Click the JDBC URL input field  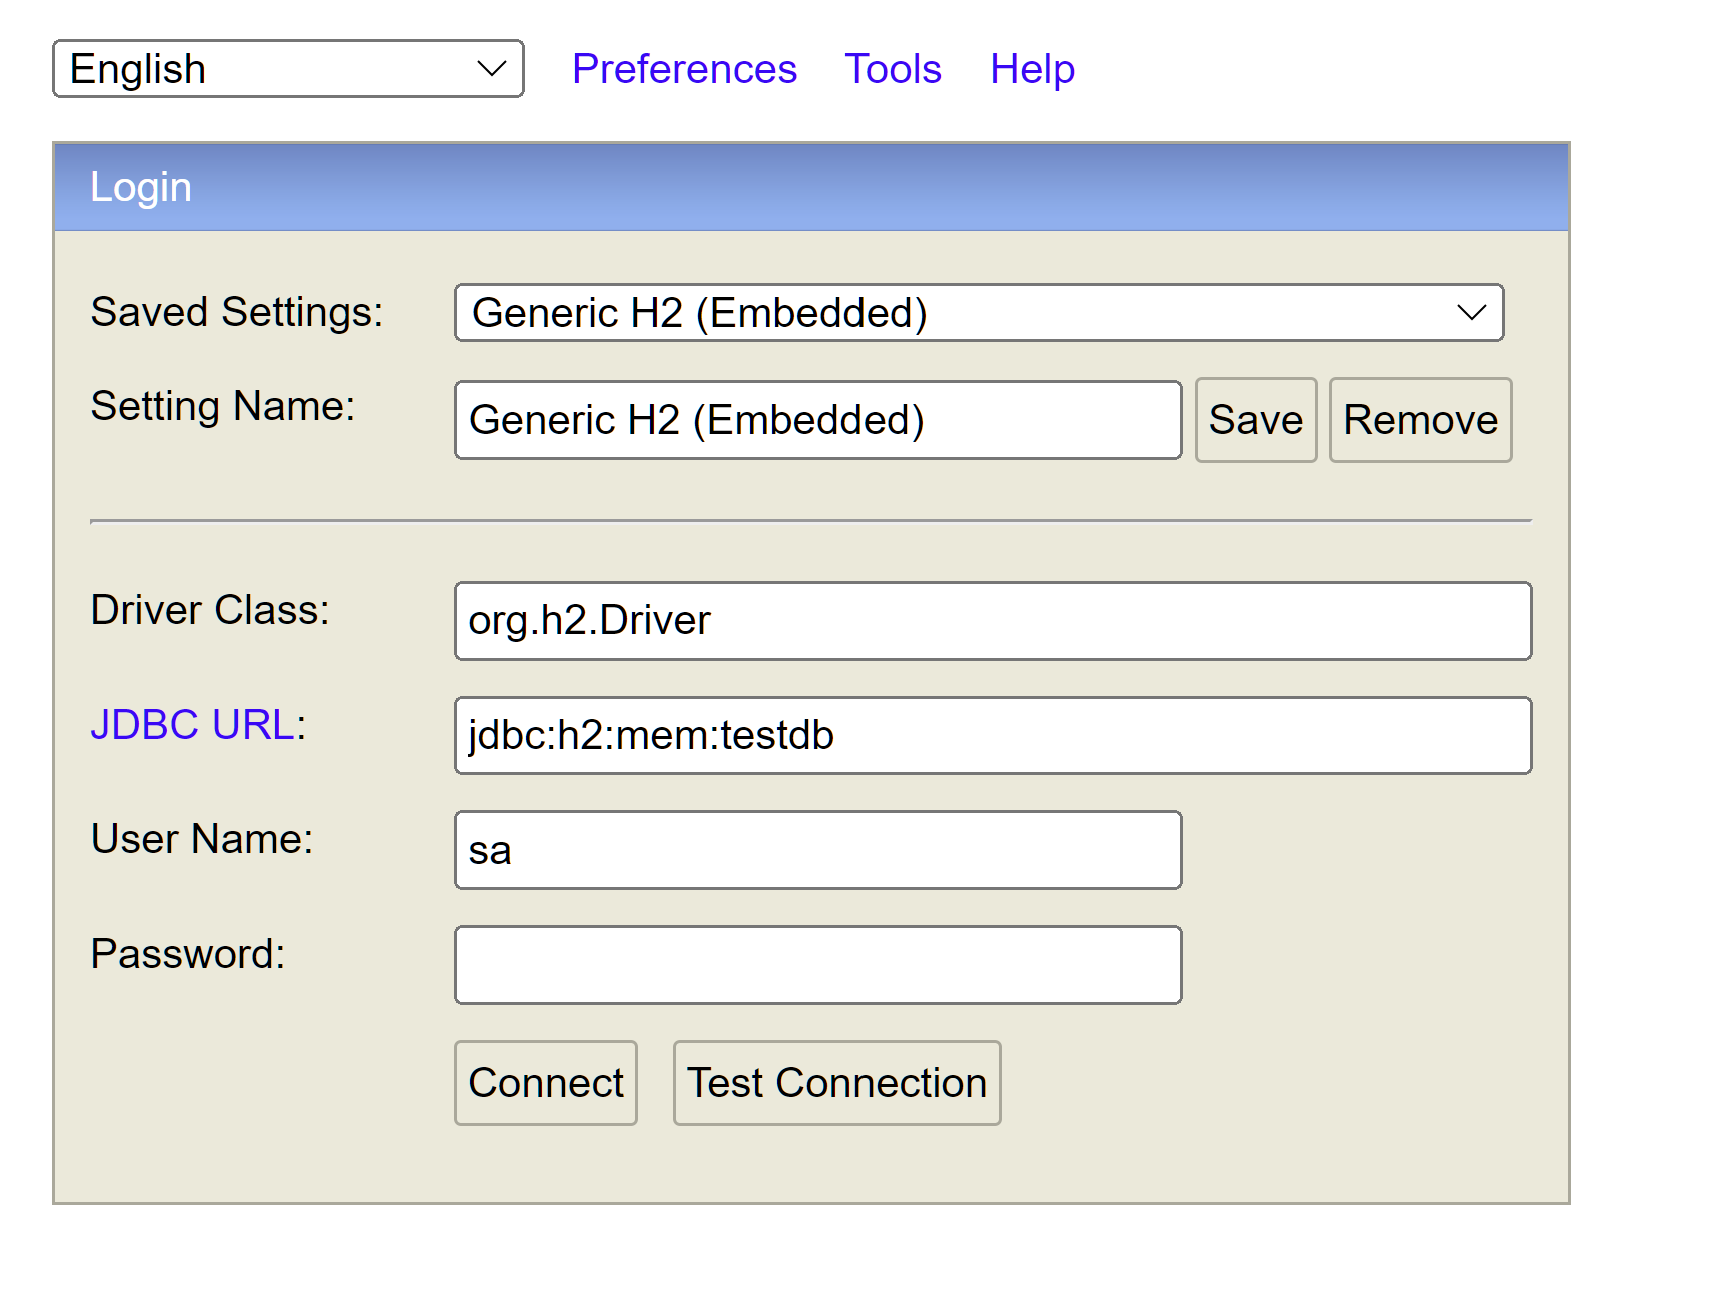(x=992, y=736)
